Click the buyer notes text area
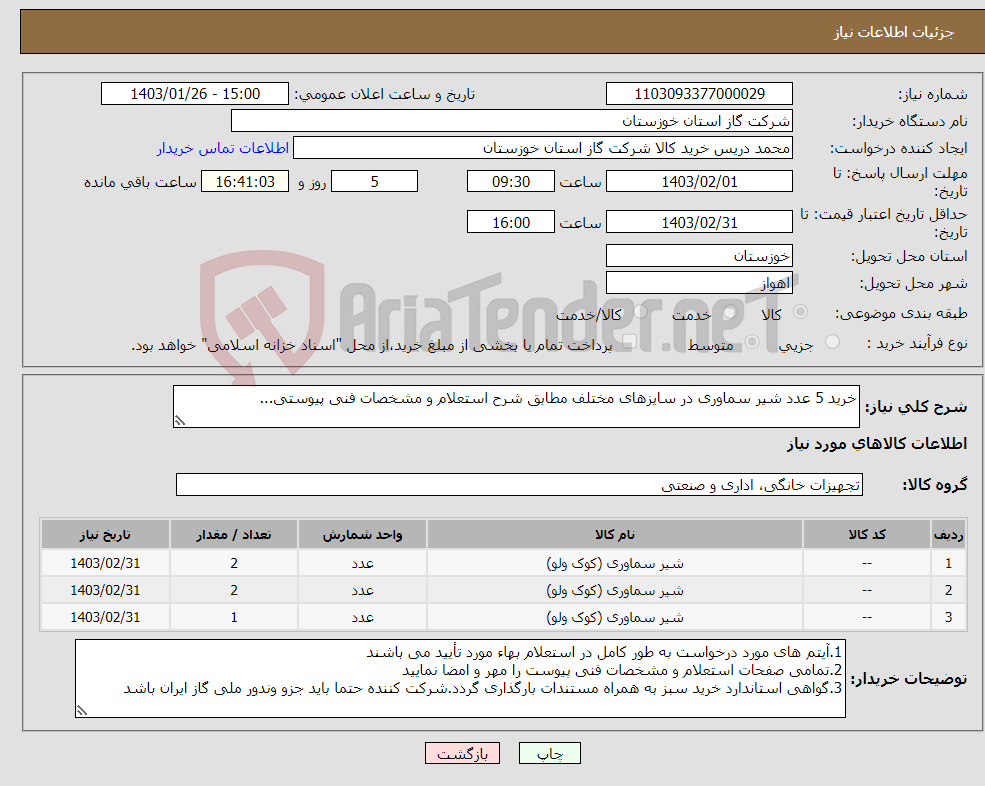The height and width of the screenshot is (786, 985). pos(460,679)
